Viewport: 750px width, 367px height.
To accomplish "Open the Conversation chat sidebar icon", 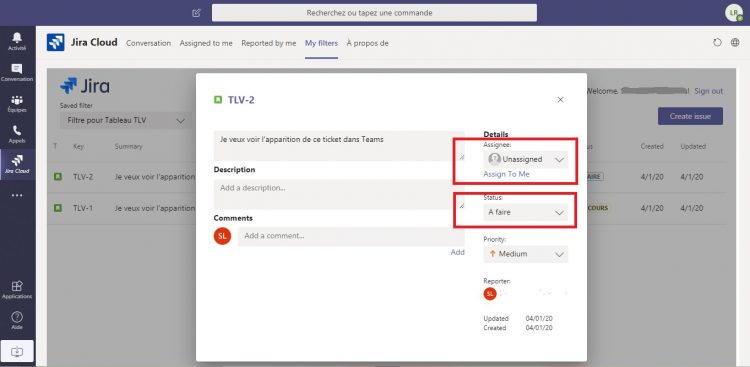I will click(x=17, y=69).
